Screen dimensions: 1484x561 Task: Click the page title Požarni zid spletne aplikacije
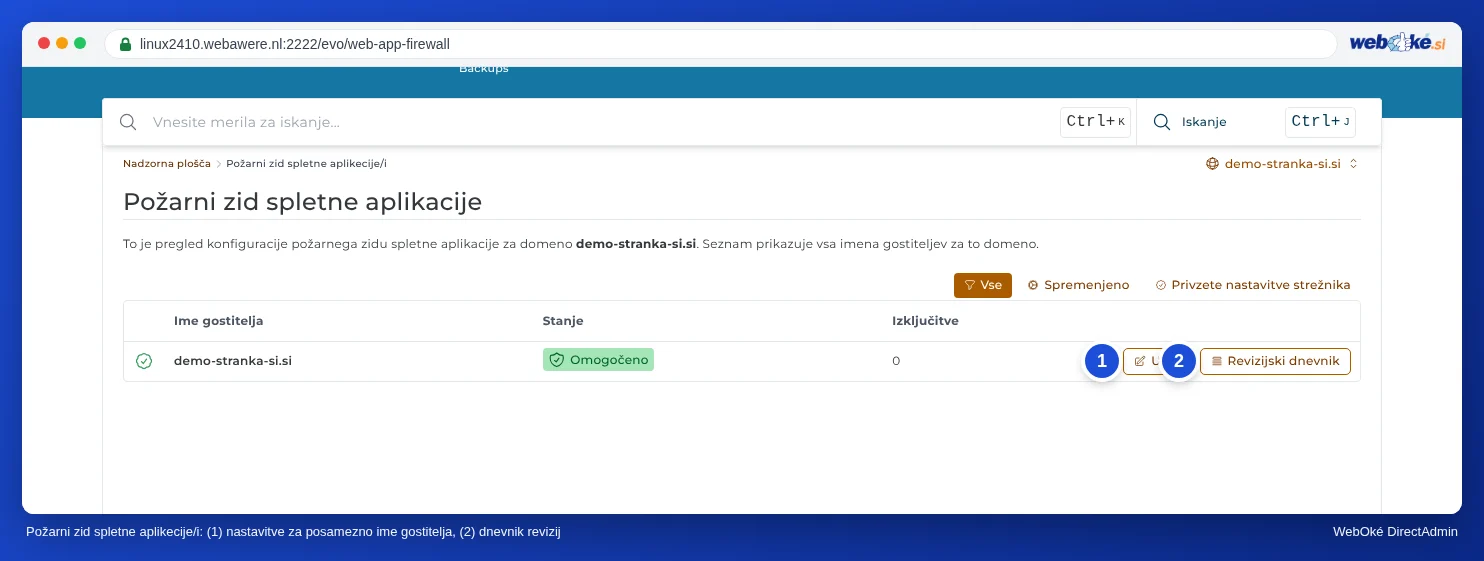[x=302, y=201]
